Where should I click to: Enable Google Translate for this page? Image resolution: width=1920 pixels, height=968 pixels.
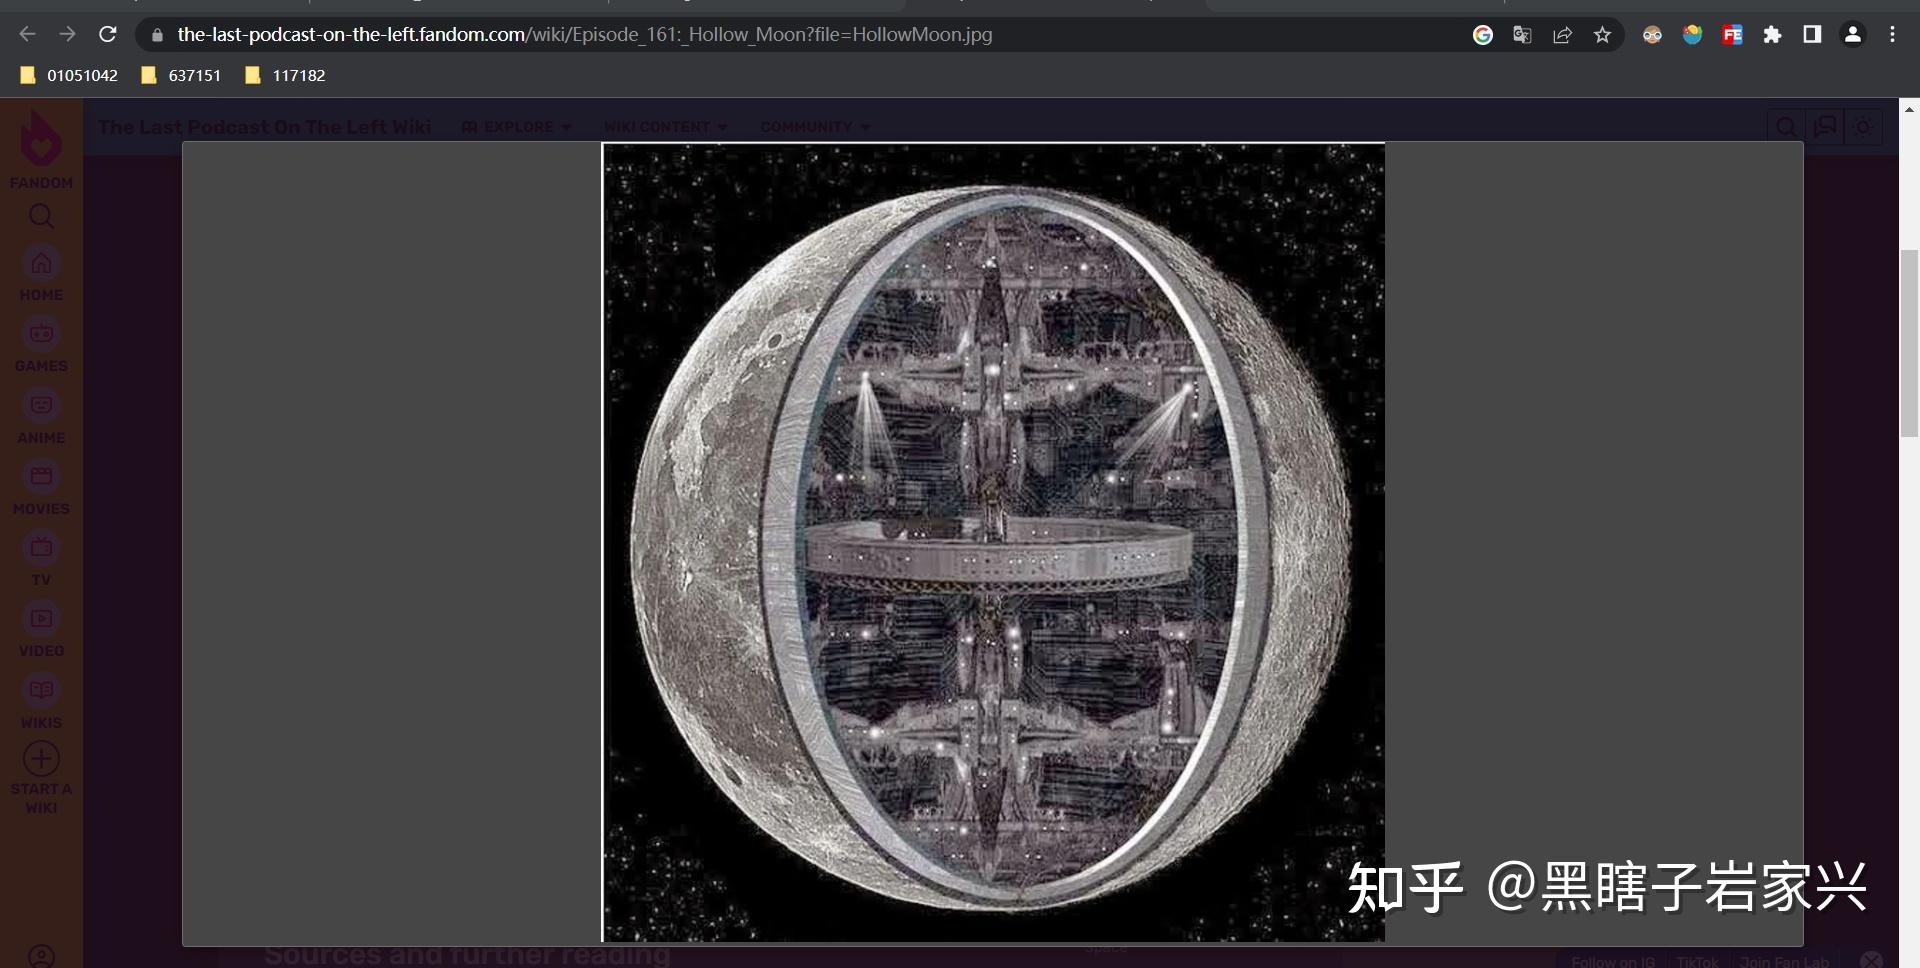click(1522, 34)
